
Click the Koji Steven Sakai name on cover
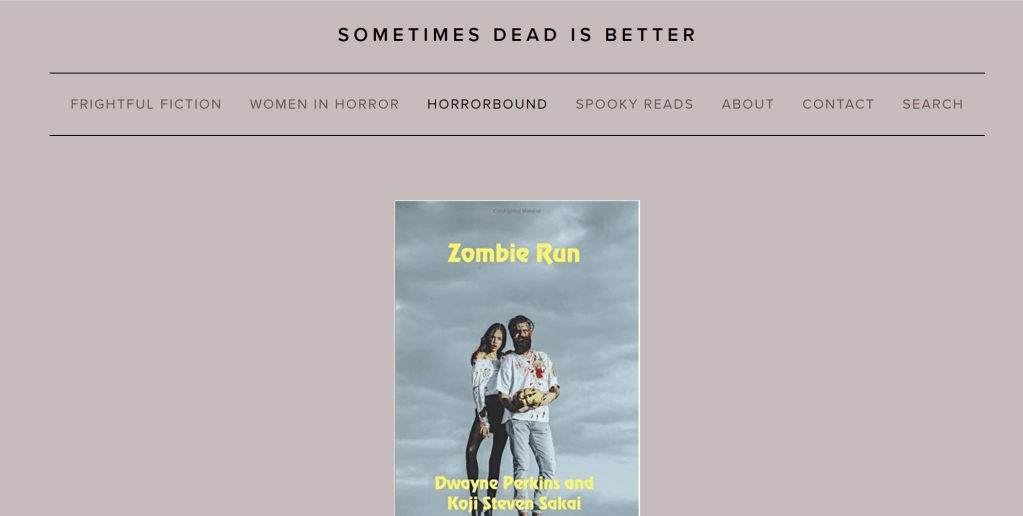coord(515,503)
